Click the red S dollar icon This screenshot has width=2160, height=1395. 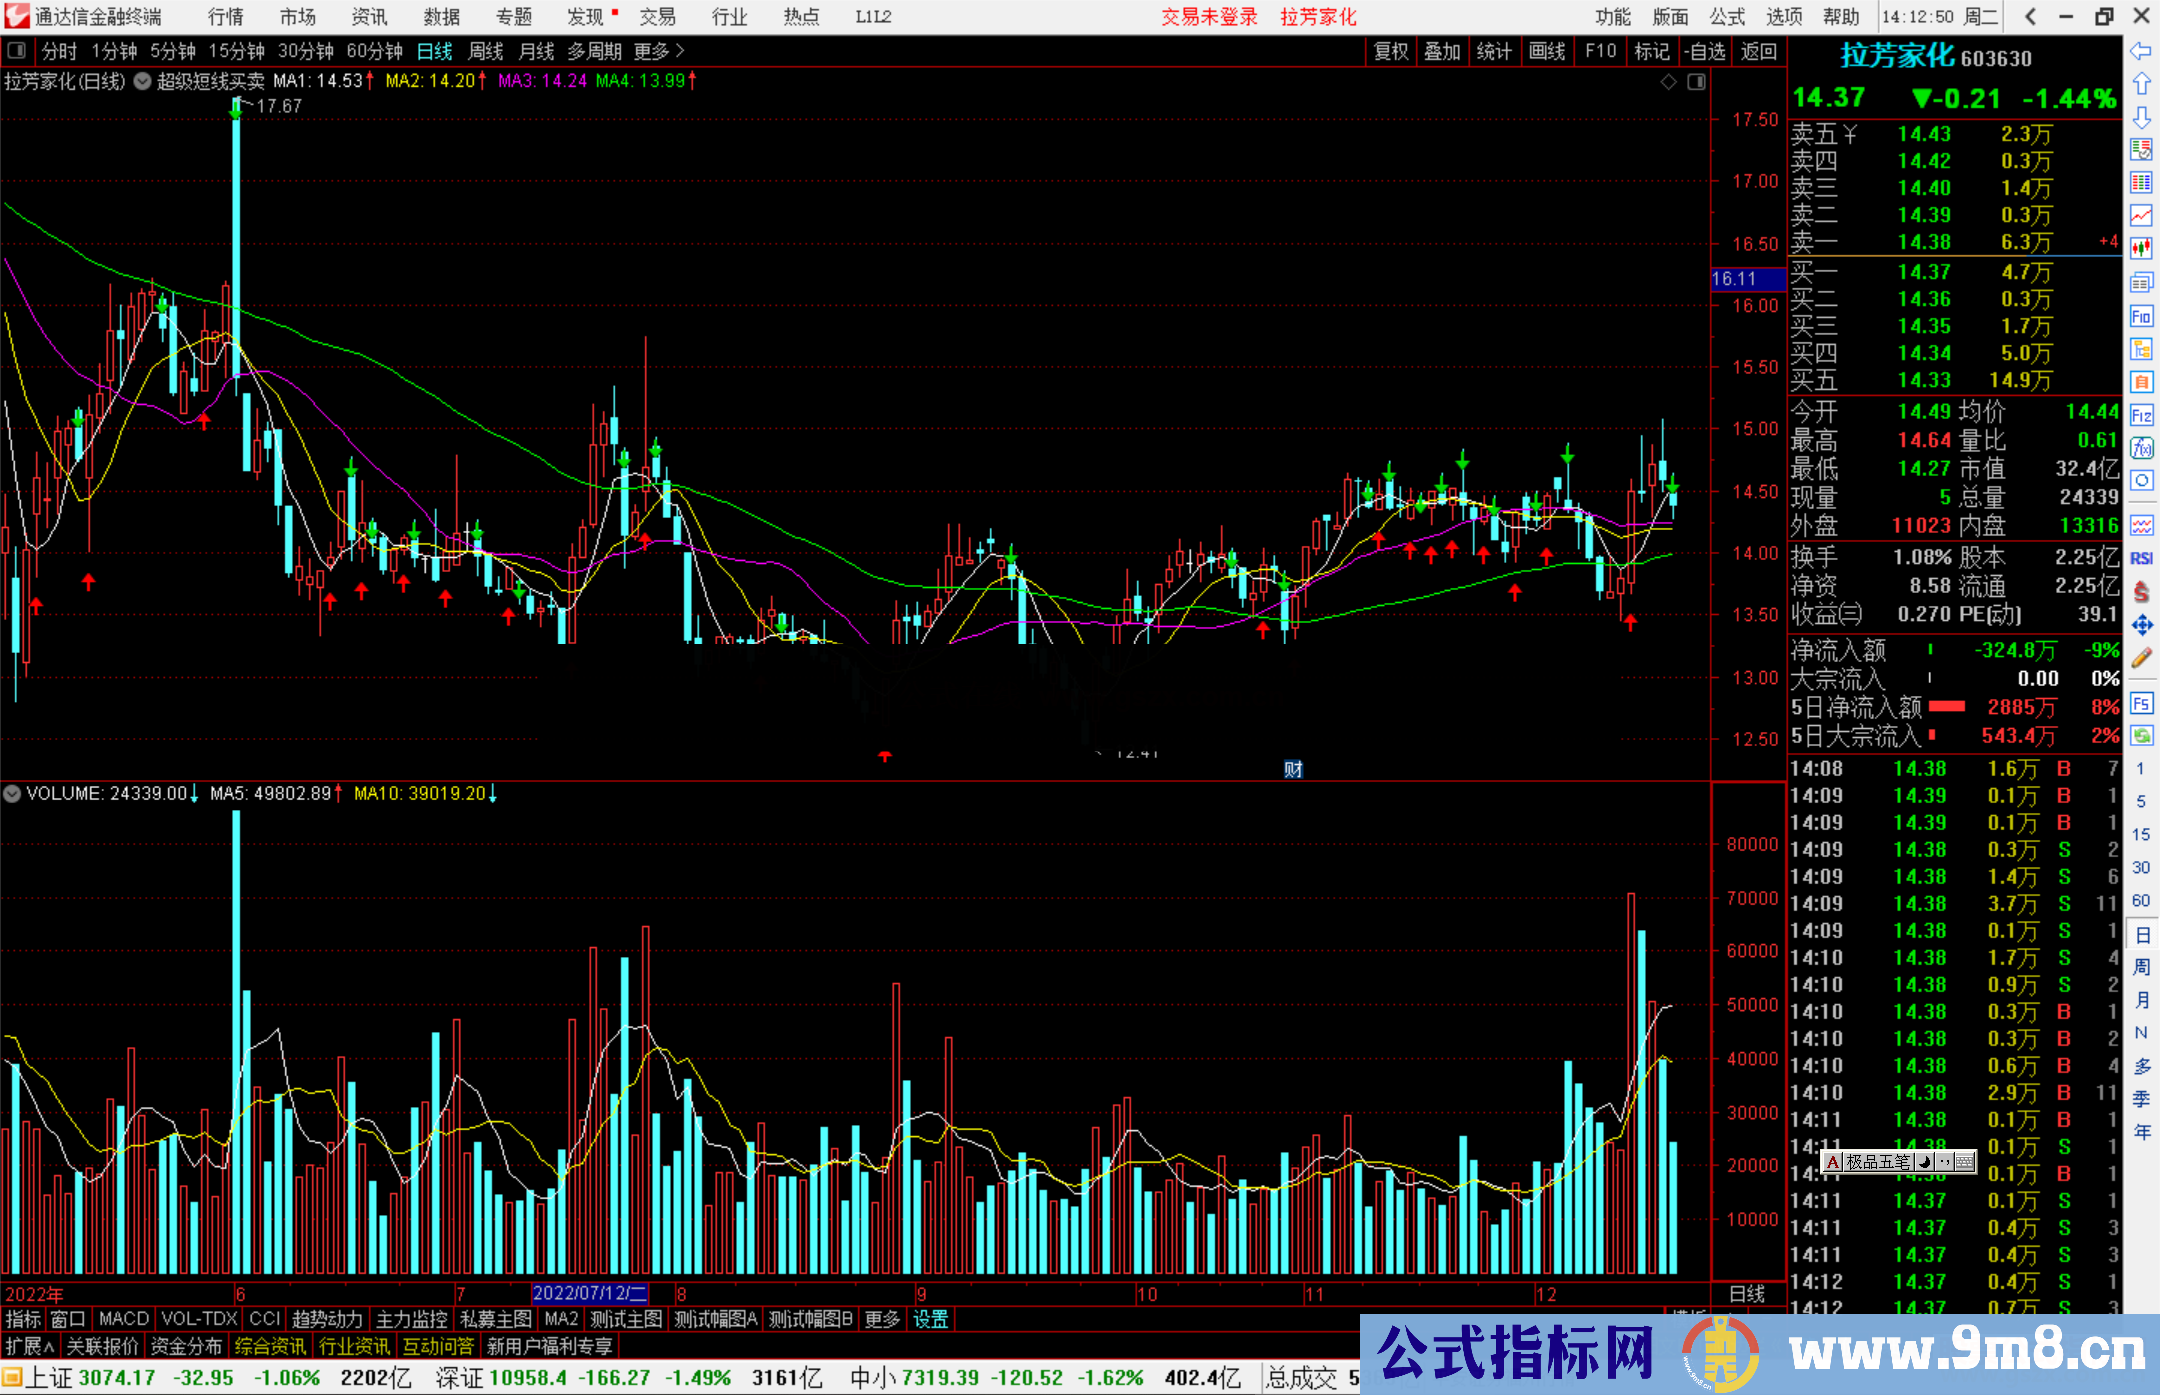click(2141, 592)
